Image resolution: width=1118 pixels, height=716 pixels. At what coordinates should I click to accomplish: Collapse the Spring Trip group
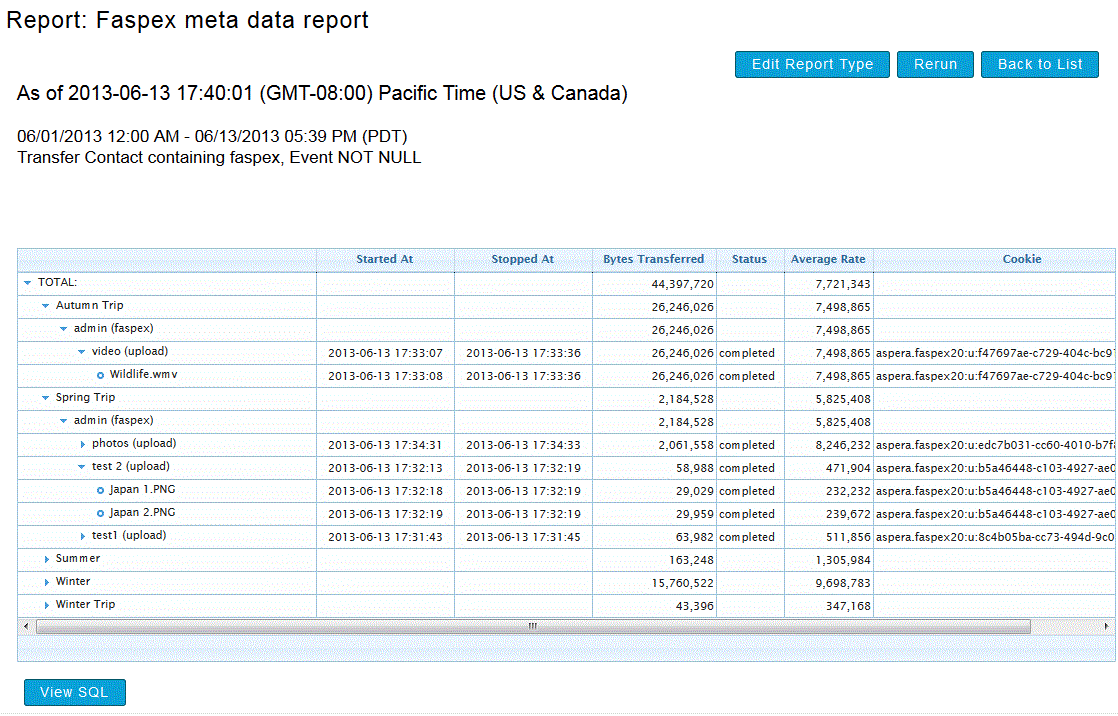click(46, 398)
